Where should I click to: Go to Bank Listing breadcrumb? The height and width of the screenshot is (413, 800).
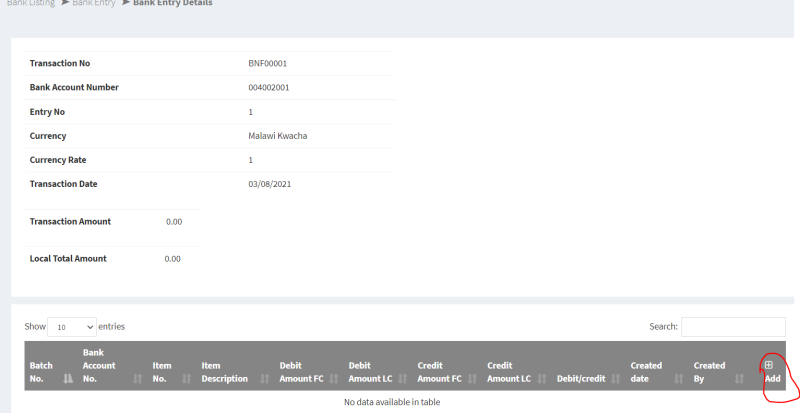pyautogui.click(x=27, y=3)
